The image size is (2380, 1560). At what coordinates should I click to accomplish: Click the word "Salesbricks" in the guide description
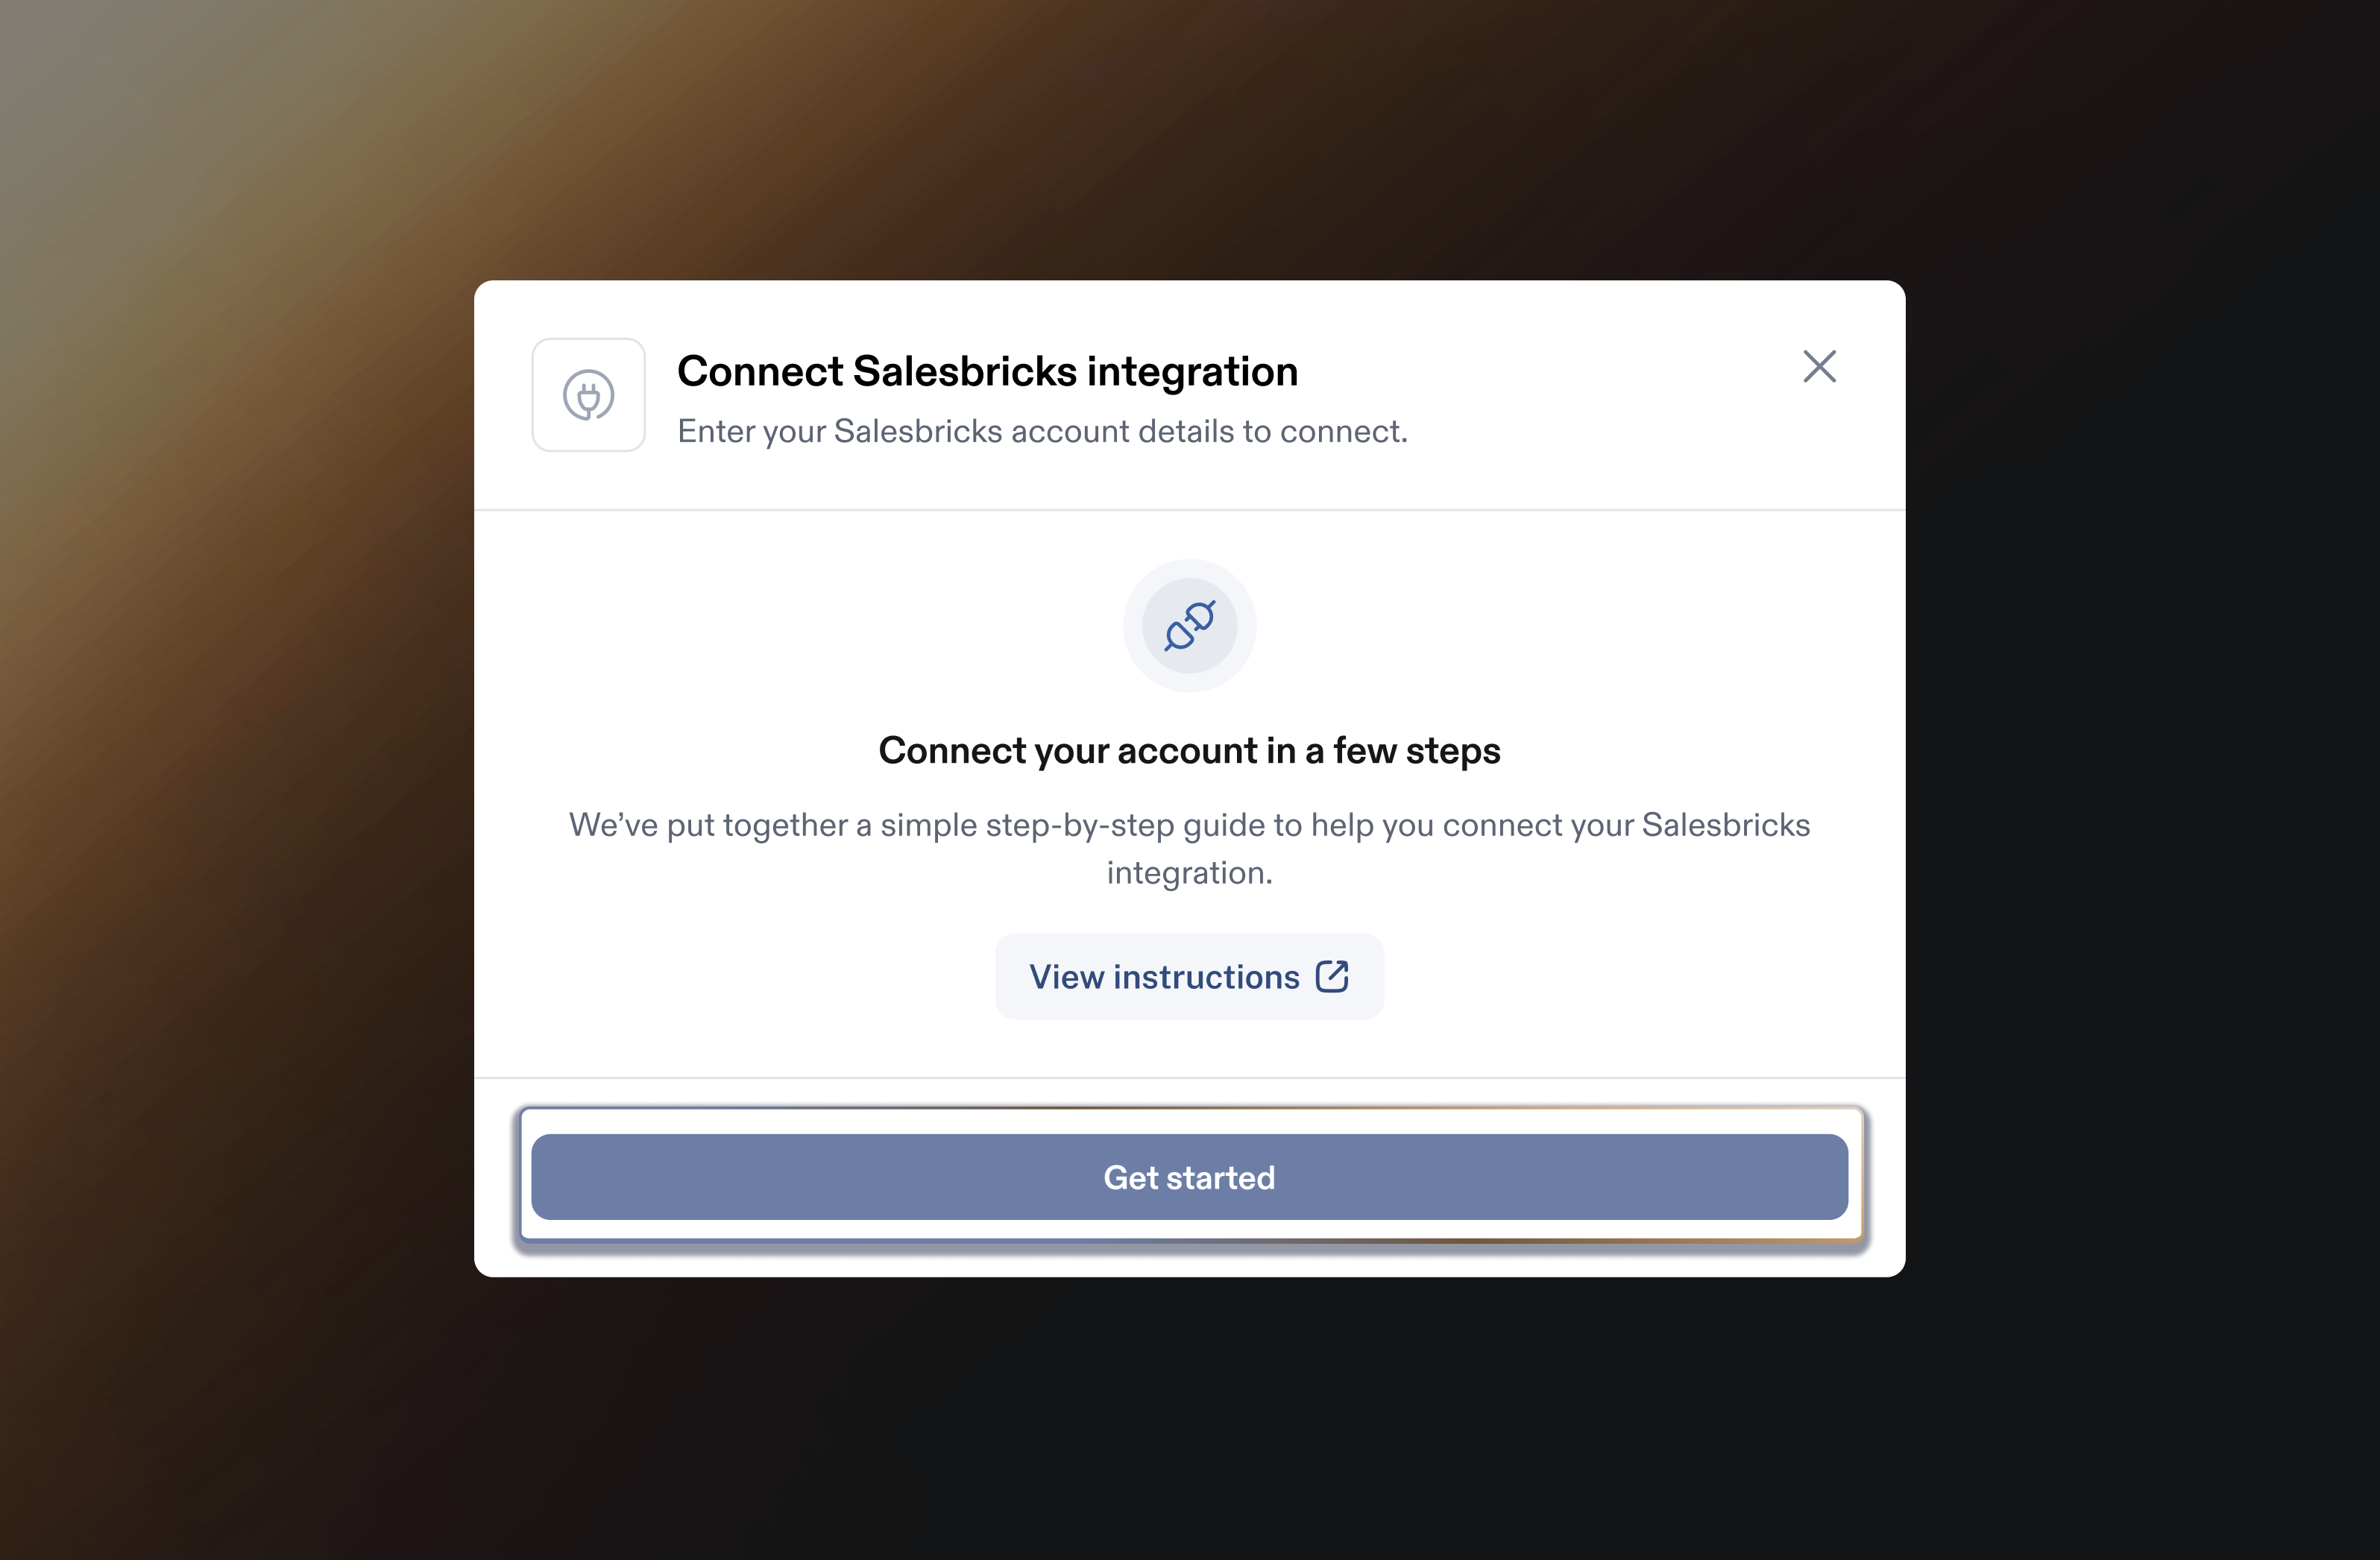click(1725, 825)
